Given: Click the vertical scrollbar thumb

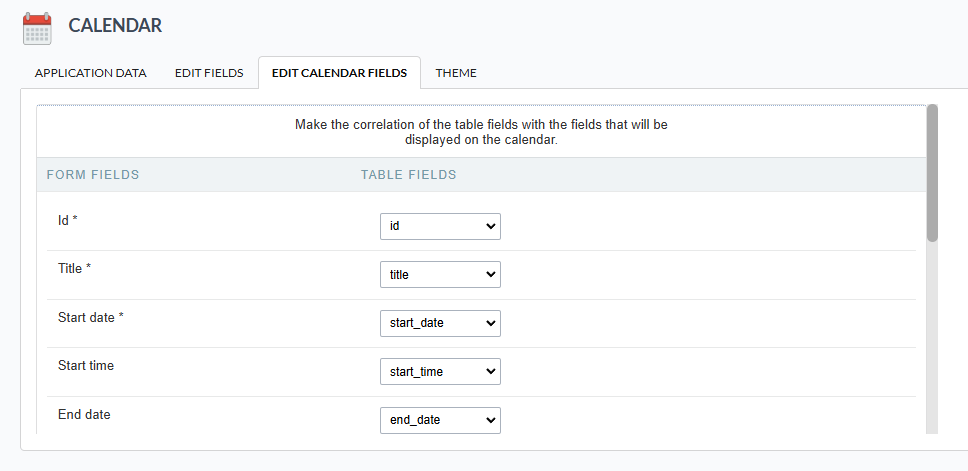Looking at the screenshot, I should coord(932,172).
